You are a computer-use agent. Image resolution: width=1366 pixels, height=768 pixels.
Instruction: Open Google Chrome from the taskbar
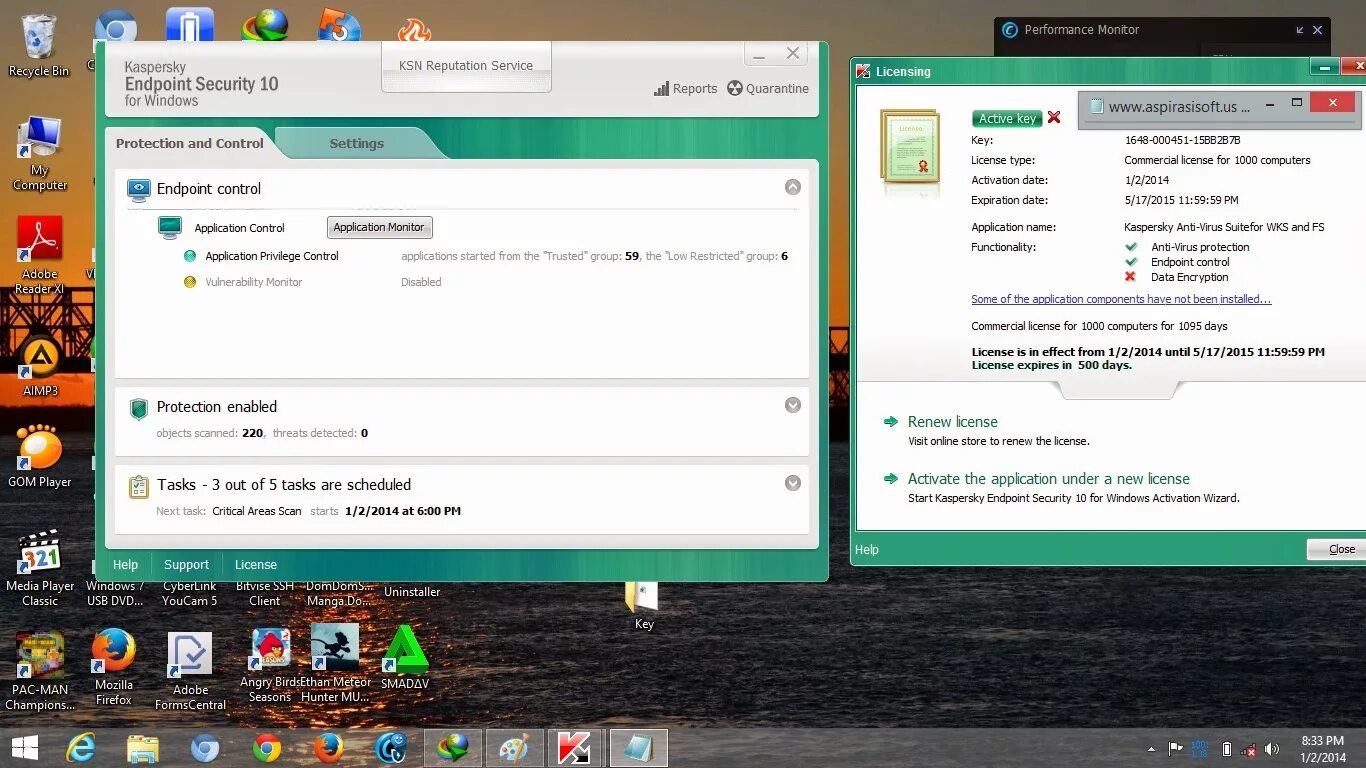tap(267, 748)
